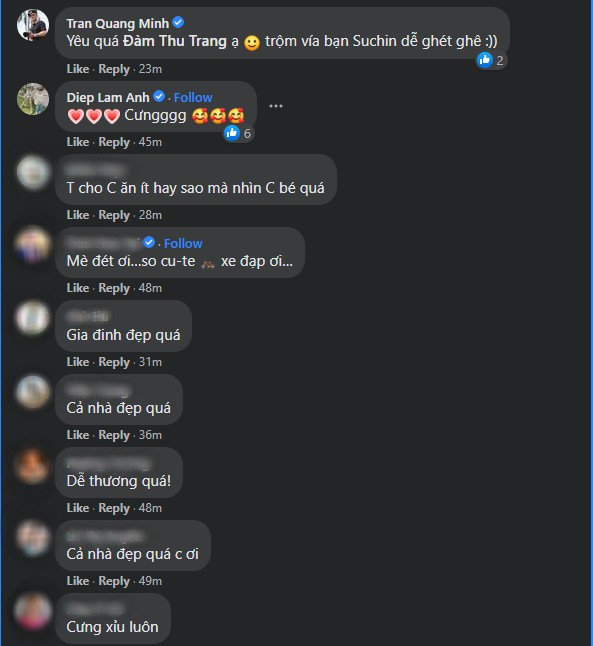This screenshot has height=646, width=593.
Task: Like the comment 'T cho C ăn ít hay sao'
Action: pyautogui.click(x=78, y=215)
